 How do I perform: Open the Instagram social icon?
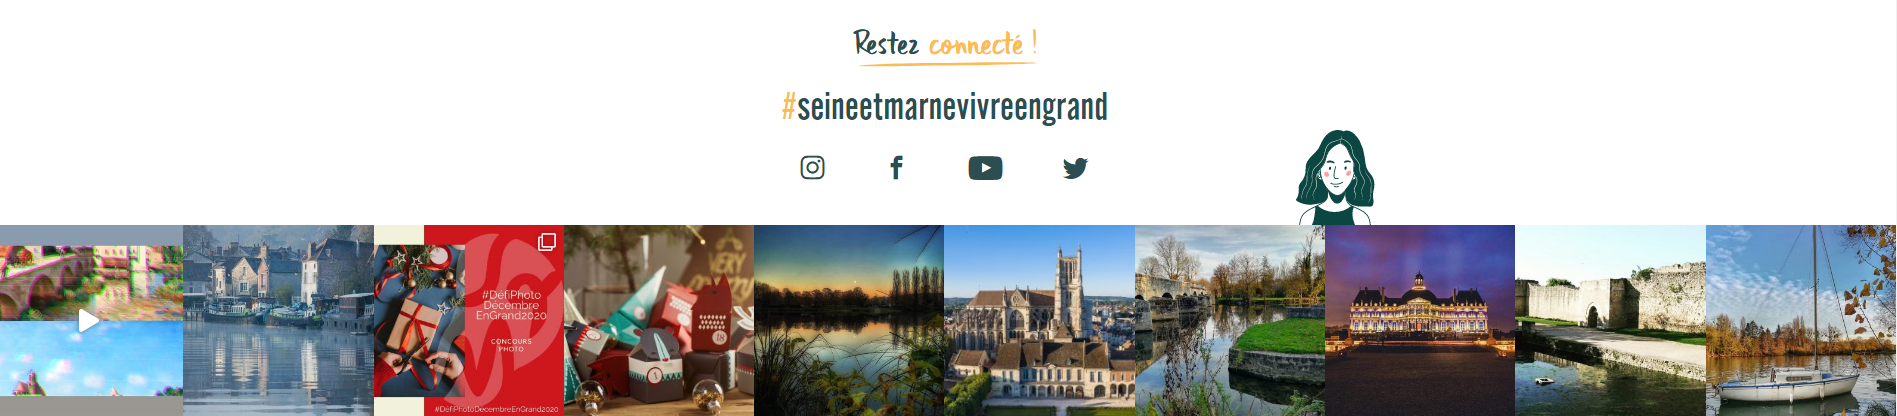(x=812, y=168)
